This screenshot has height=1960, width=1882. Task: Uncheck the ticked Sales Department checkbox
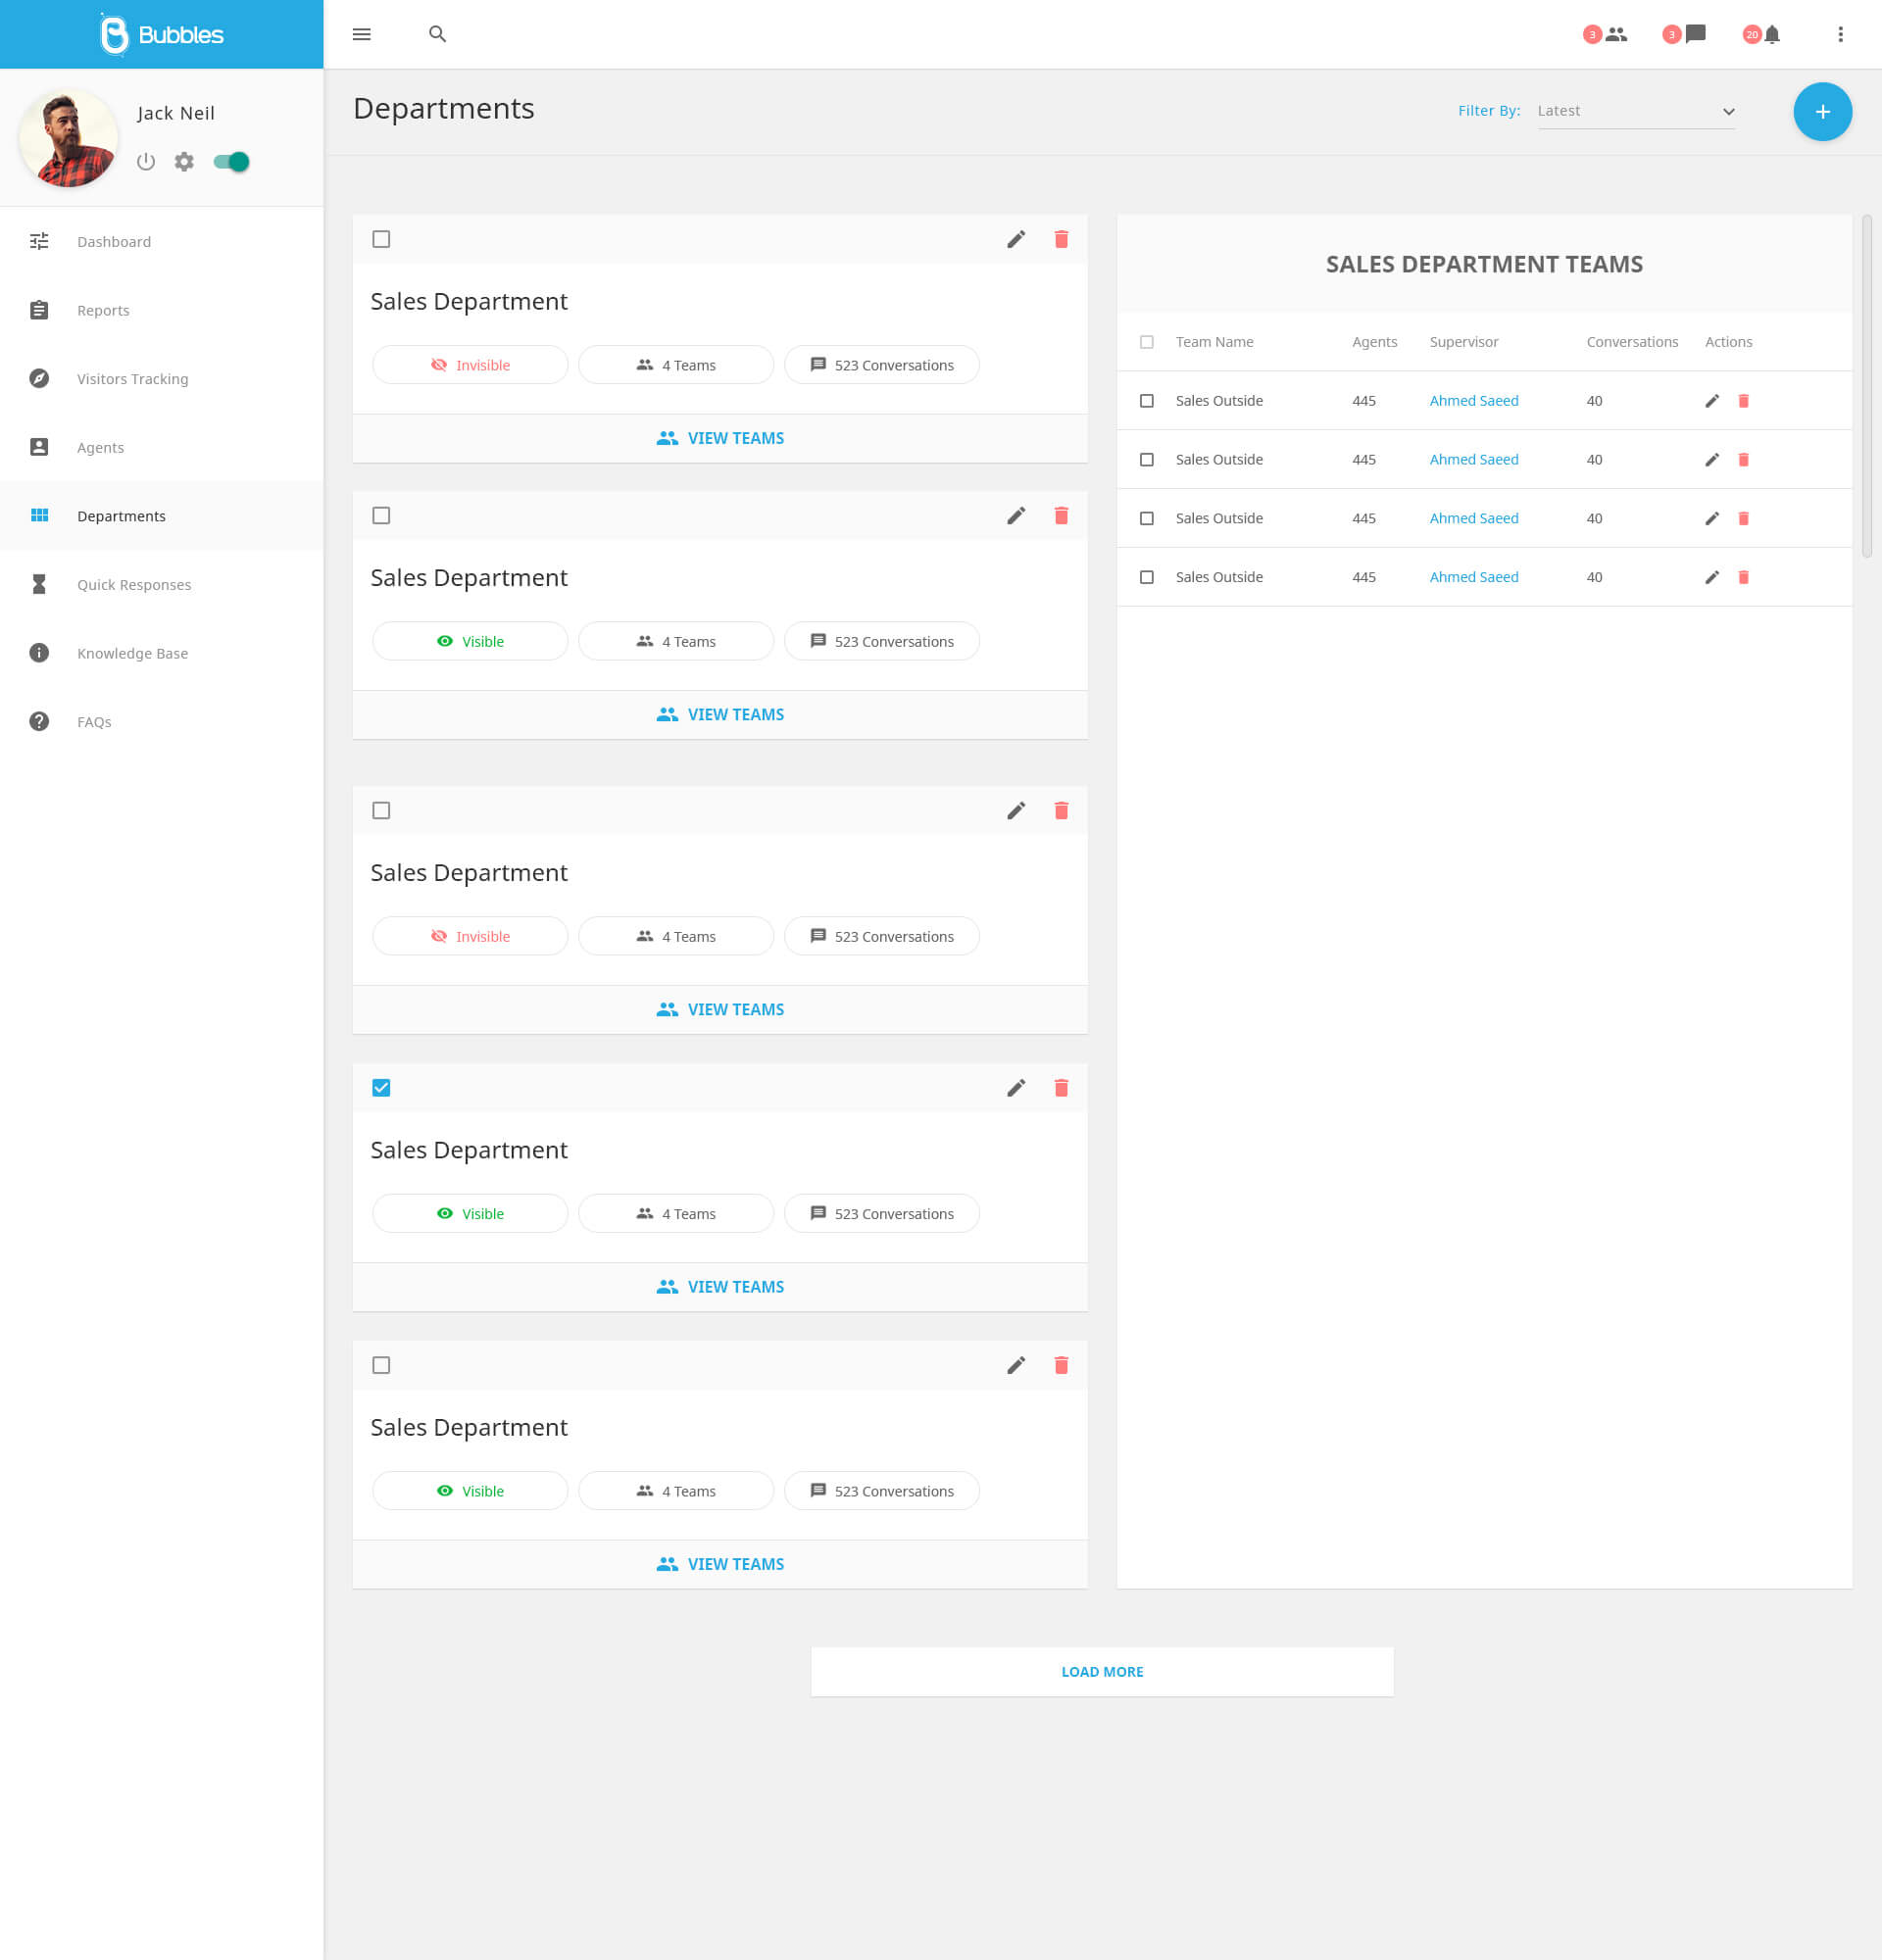381,1088
